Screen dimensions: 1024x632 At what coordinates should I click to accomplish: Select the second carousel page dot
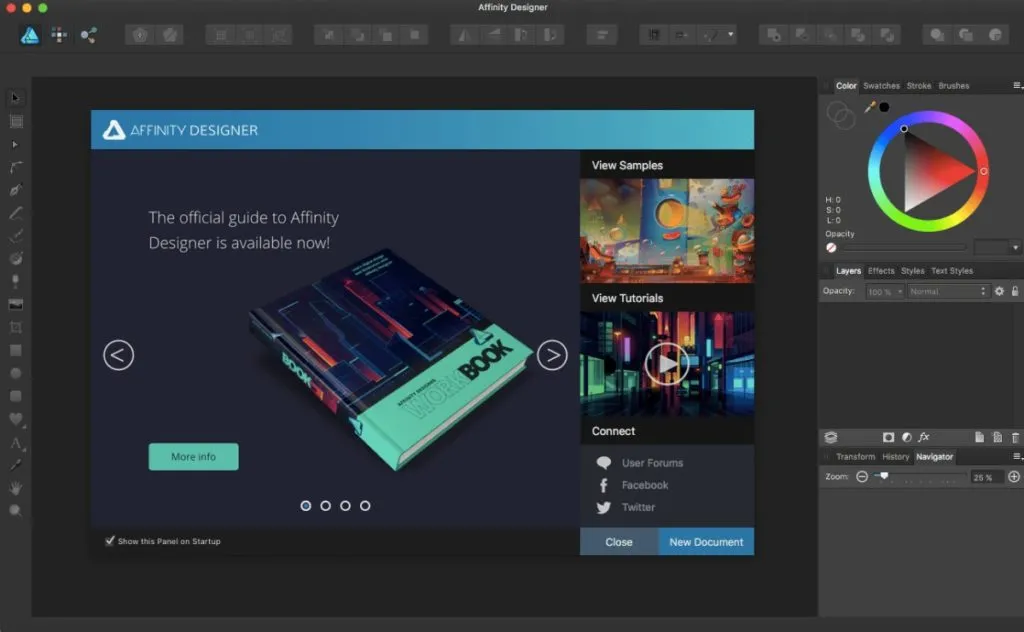pyautogui.click(x=325, y=505)
